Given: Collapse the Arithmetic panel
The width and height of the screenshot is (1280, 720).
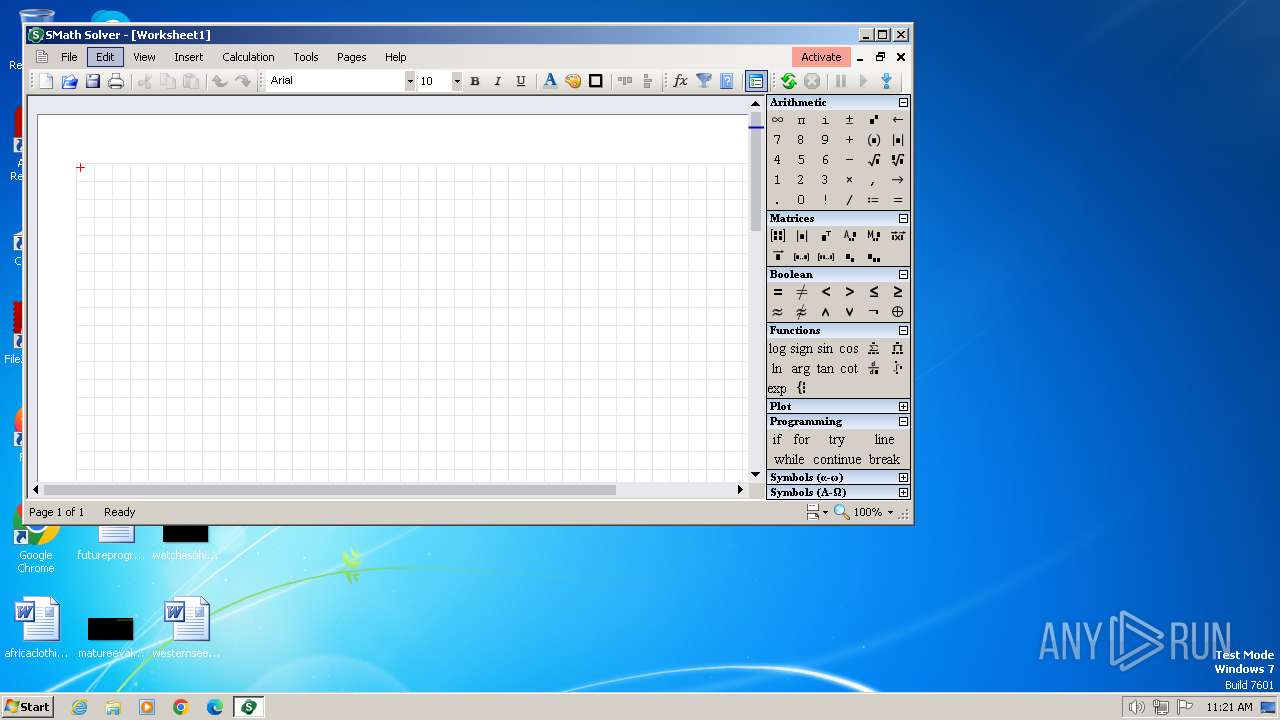Looking at the screenshot, I should pyautogui.click(x=903, y=102).
